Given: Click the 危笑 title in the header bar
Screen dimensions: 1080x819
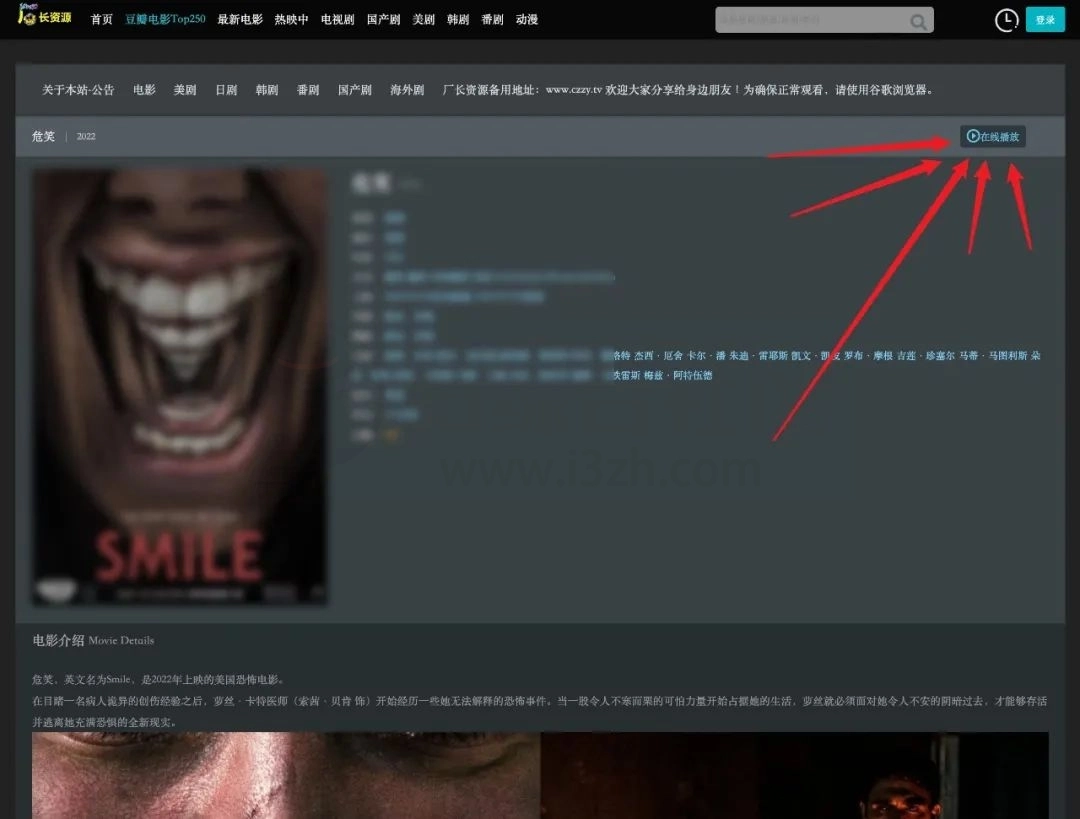Looking at the screenshot, I should pyautogui.click(x=43, y=137).
